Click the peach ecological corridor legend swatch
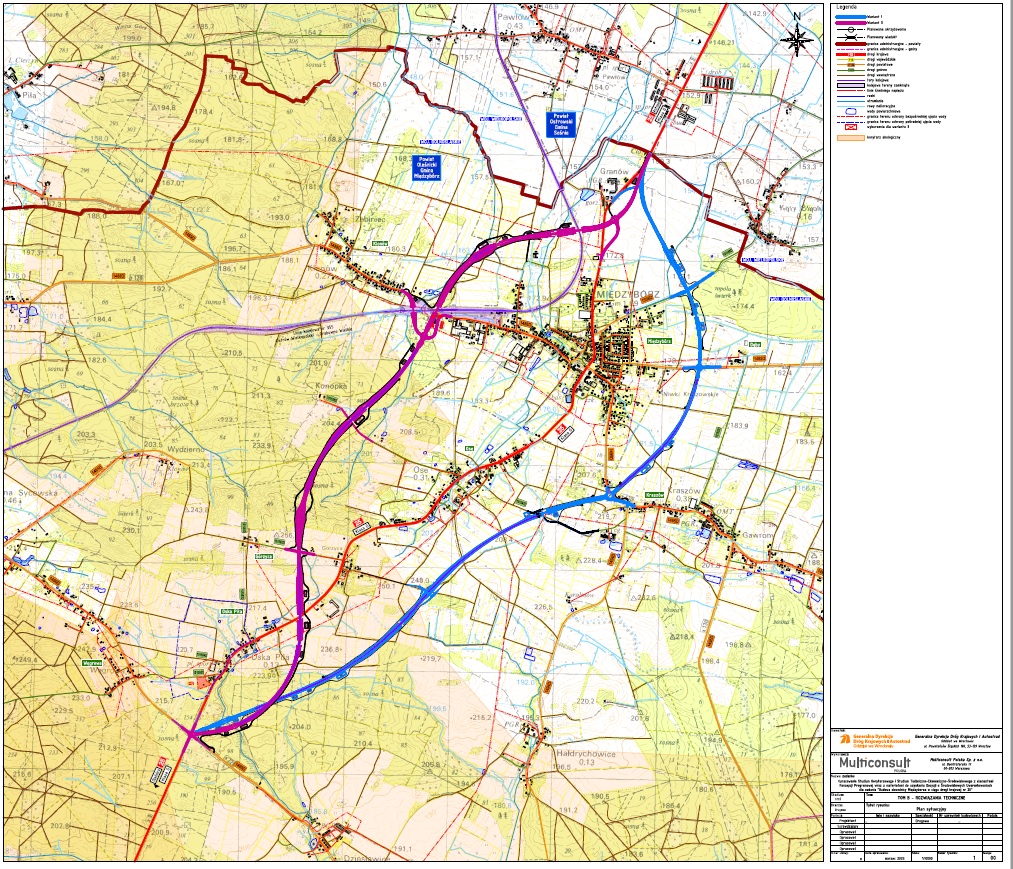This screenshot has height=869, width=1013. [x=850, y=139]
